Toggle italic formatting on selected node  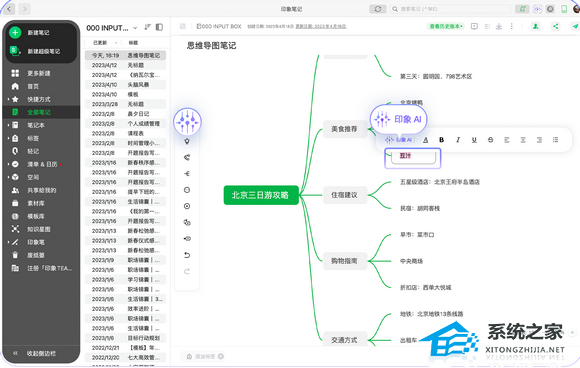pos(458,140)
